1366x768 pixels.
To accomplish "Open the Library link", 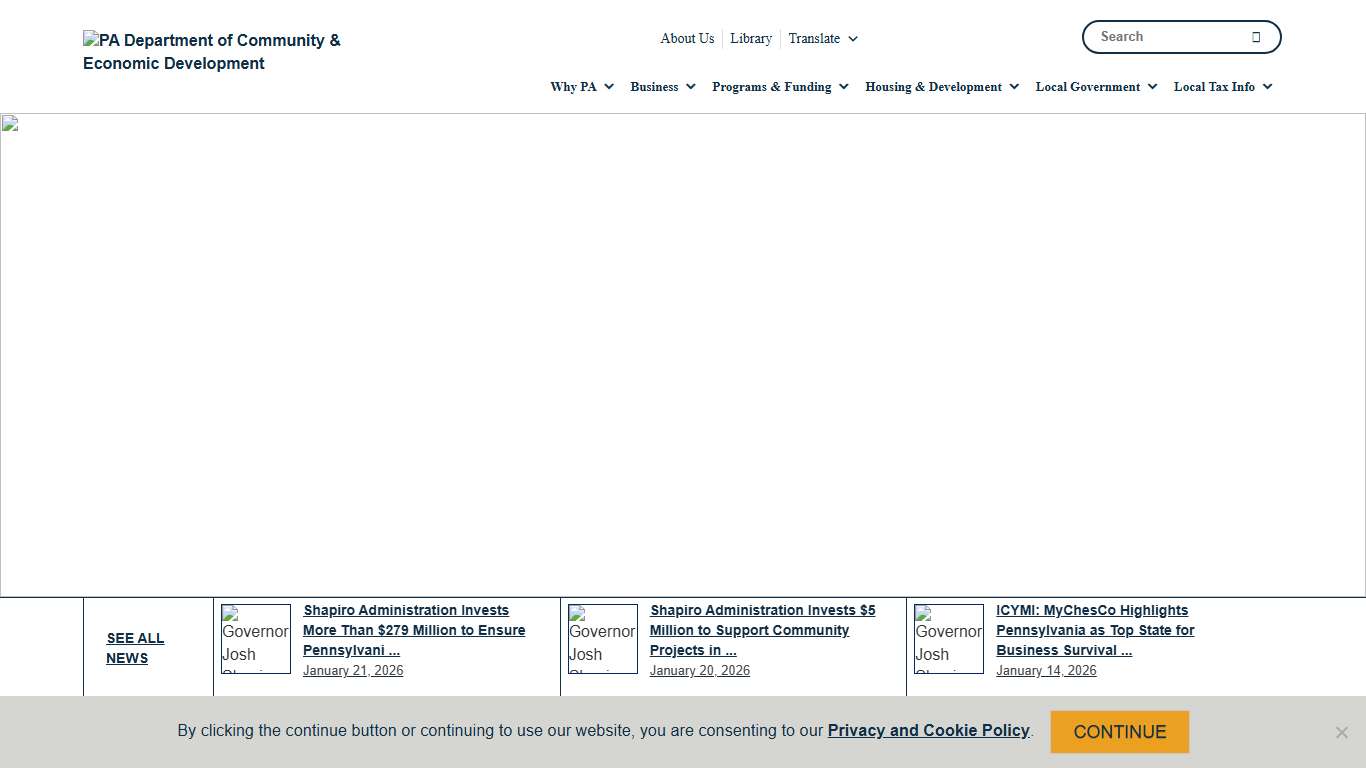I will tap(751, 39).
